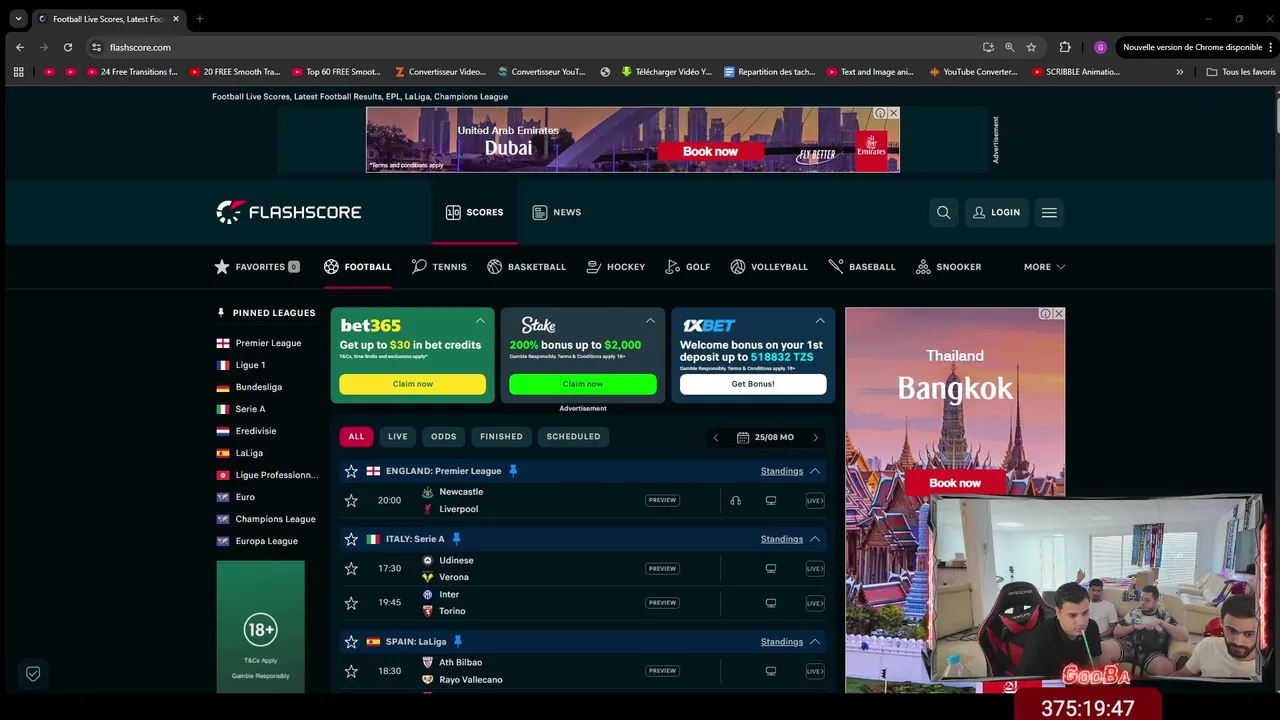Viewport: 1280px width, 720px height.
Task: Click the LOGIN button
Action: (996, 212)
